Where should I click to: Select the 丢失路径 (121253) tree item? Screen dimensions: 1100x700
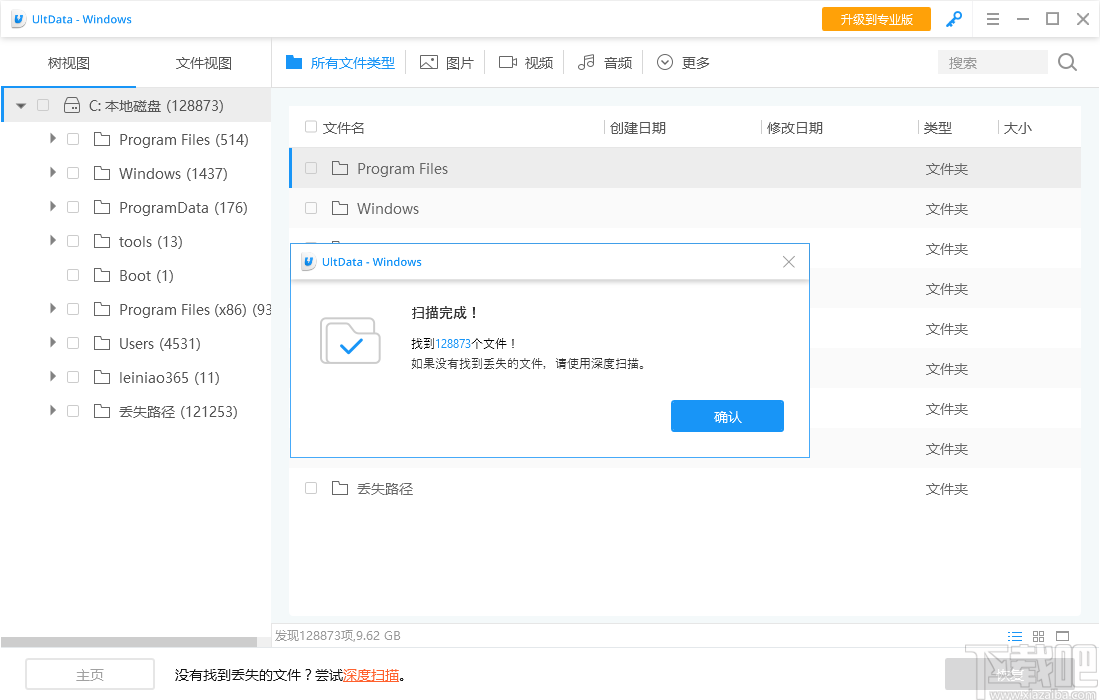click(x=178, y=412)
